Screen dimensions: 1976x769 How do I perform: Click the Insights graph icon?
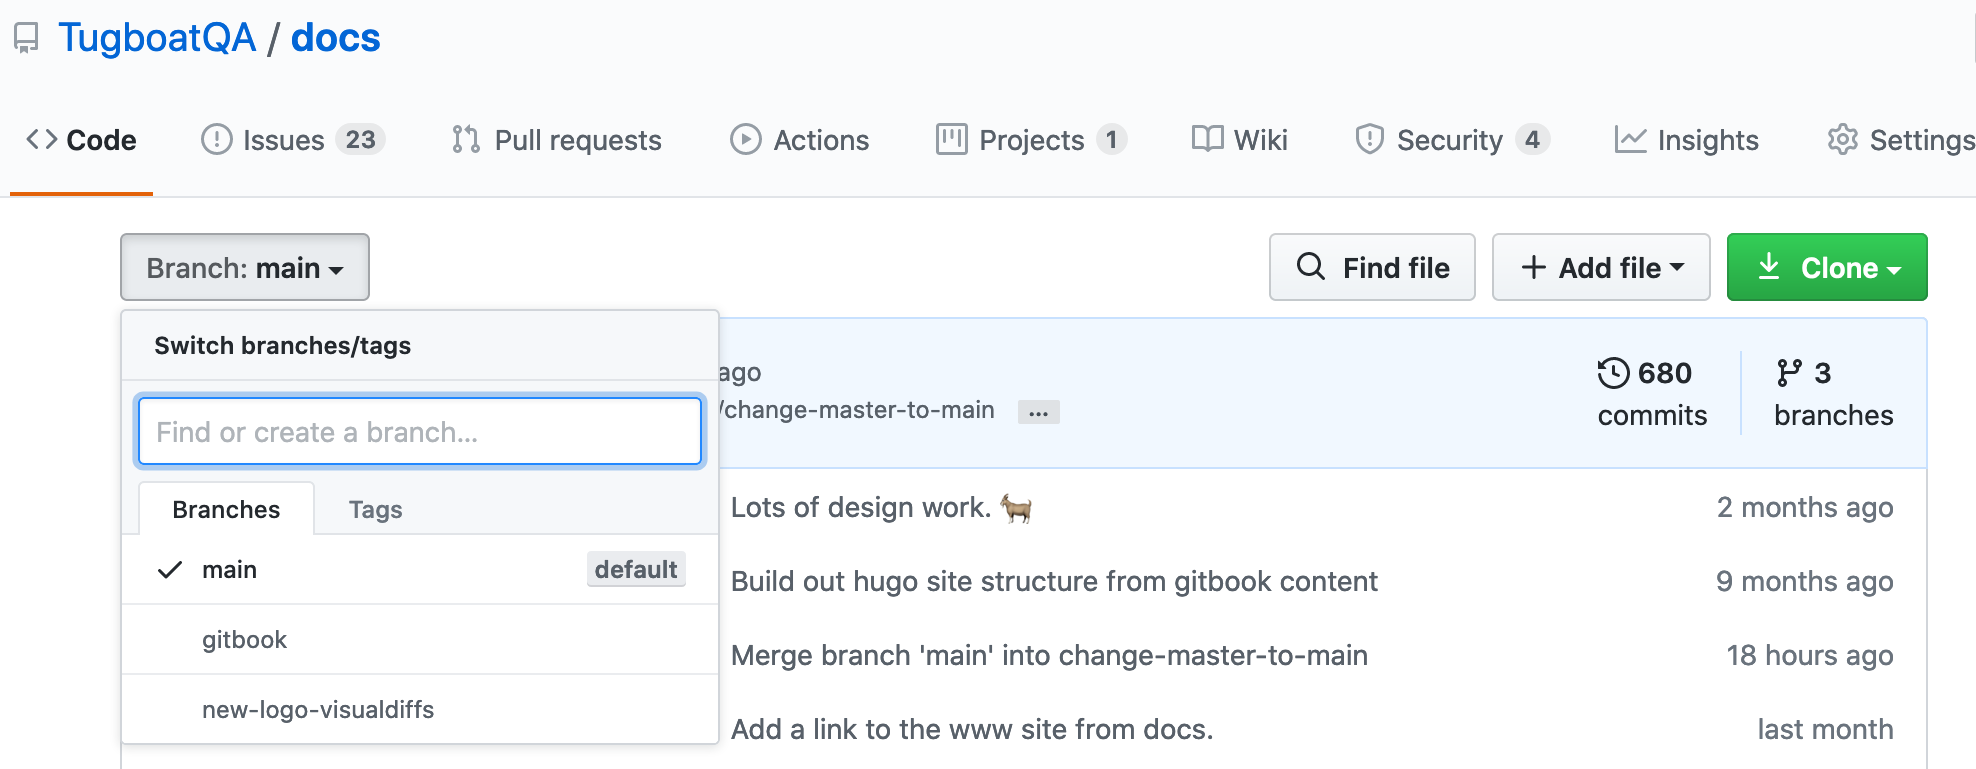coord(1630,140)
